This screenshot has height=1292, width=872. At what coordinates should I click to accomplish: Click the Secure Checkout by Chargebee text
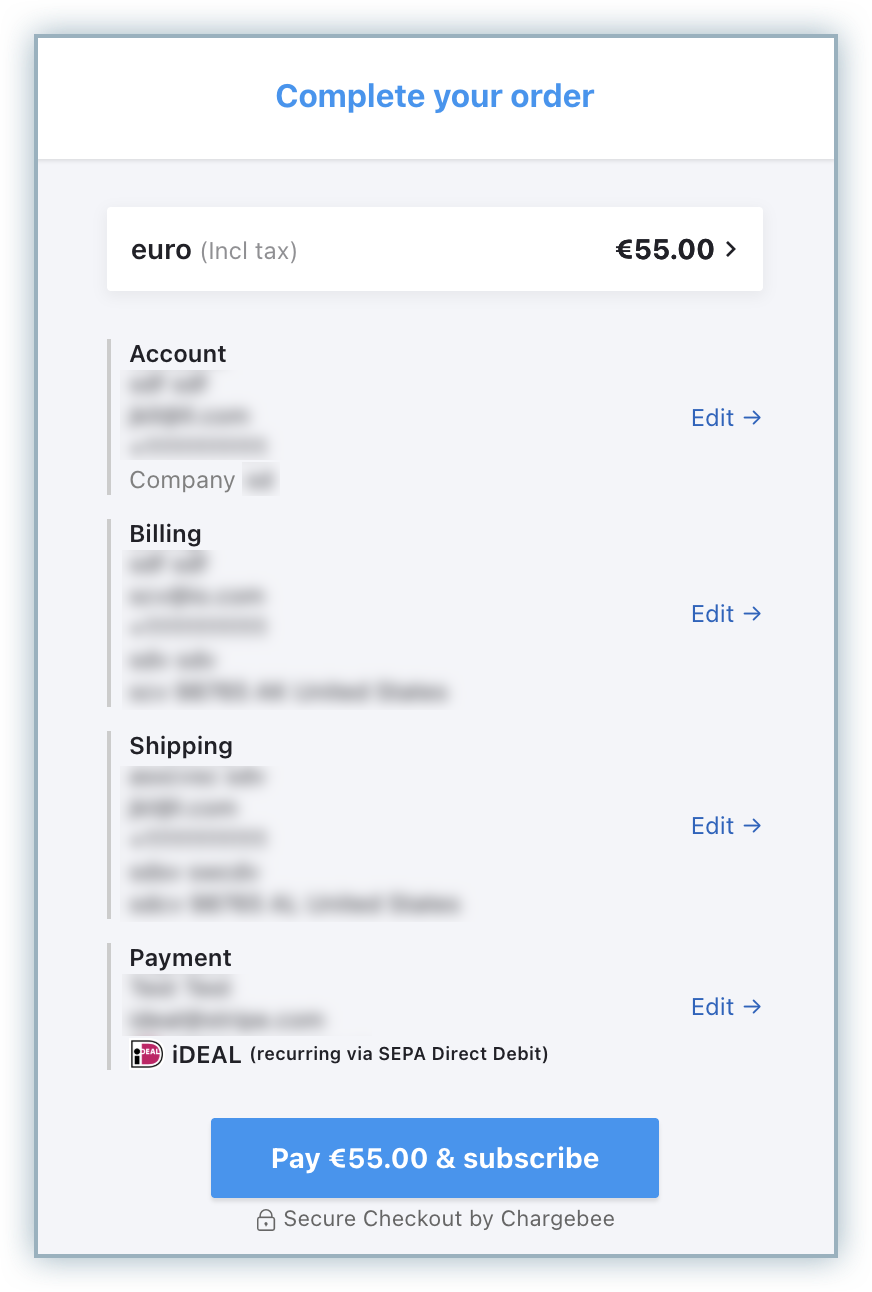pos(449,1219)
